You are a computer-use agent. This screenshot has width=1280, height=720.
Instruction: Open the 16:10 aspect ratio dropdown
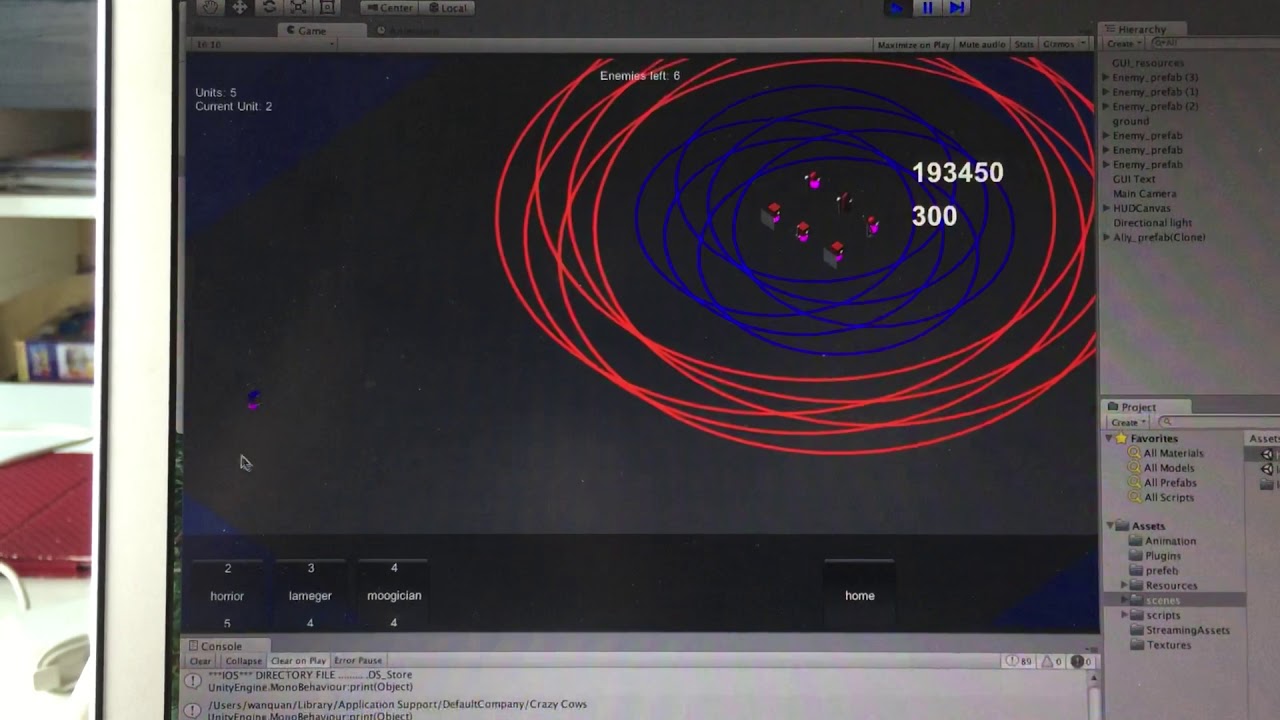coord(264,45)
